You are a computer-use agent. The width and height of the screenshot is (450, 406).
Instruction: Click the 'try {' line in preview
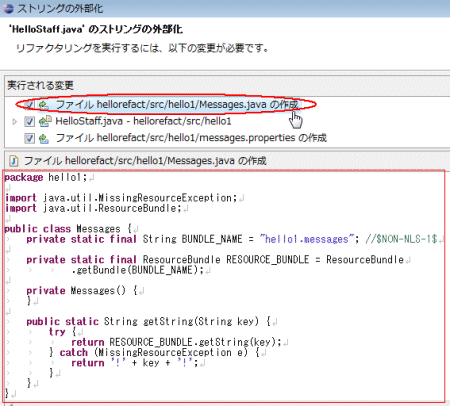click(x=63, y=332)
